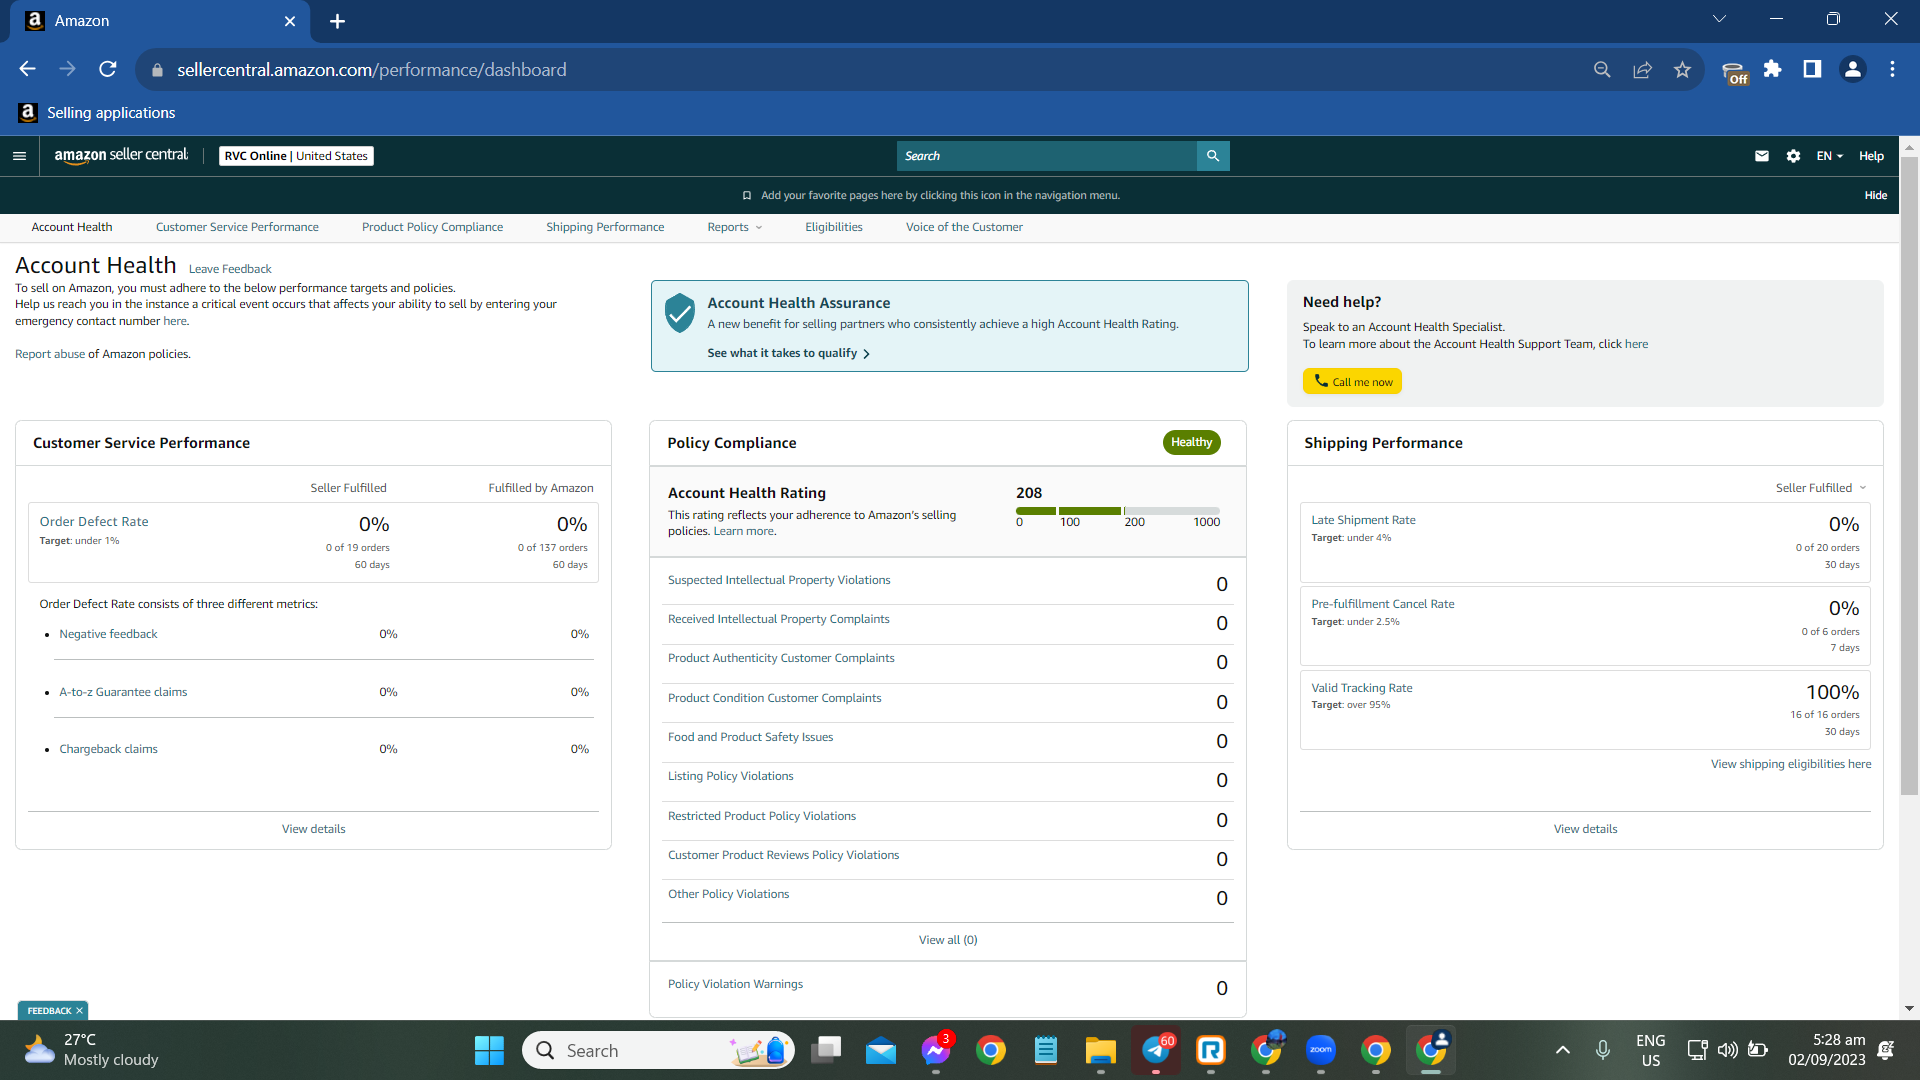This screenshot has height=1080, width=1920.
Task: Click See what it takes to qualify
Action: click(788, 353)
